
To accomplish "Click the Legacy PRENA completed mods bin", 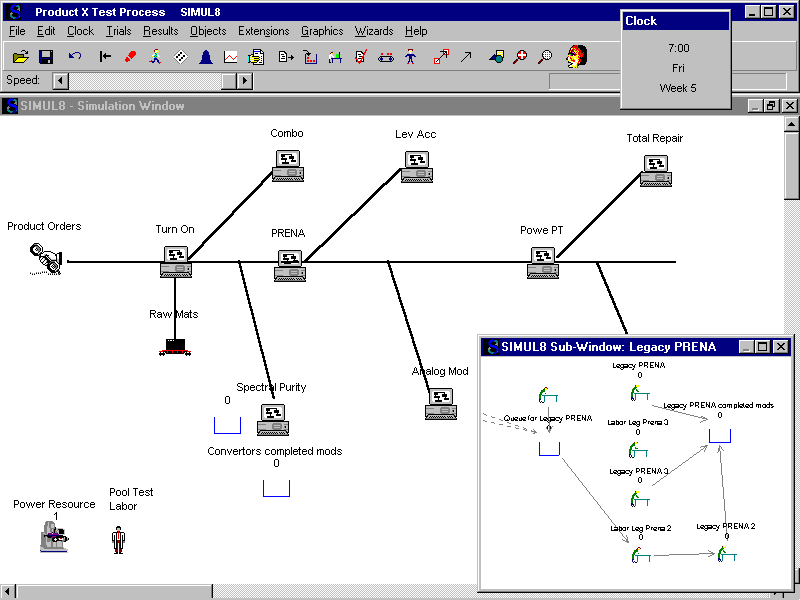I will [x=720, y=436].
